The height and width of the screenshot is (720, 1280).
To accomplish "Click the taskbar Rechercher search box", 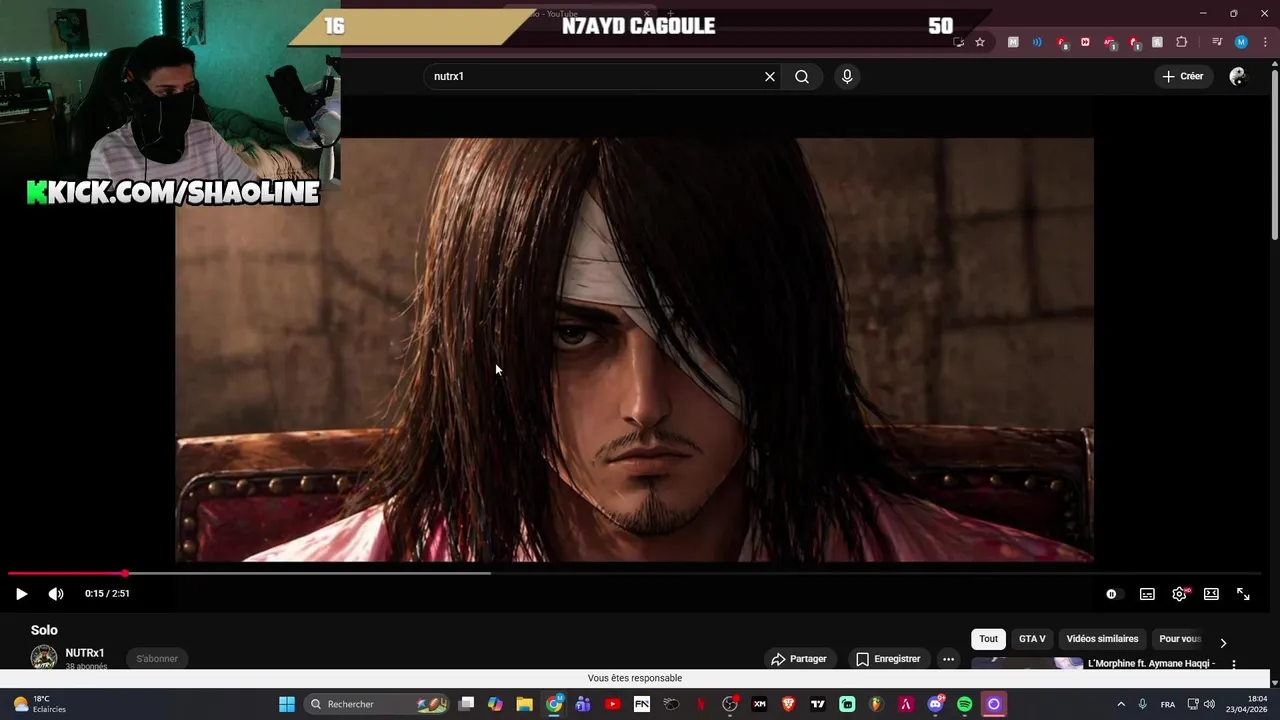I will point(377,704).
